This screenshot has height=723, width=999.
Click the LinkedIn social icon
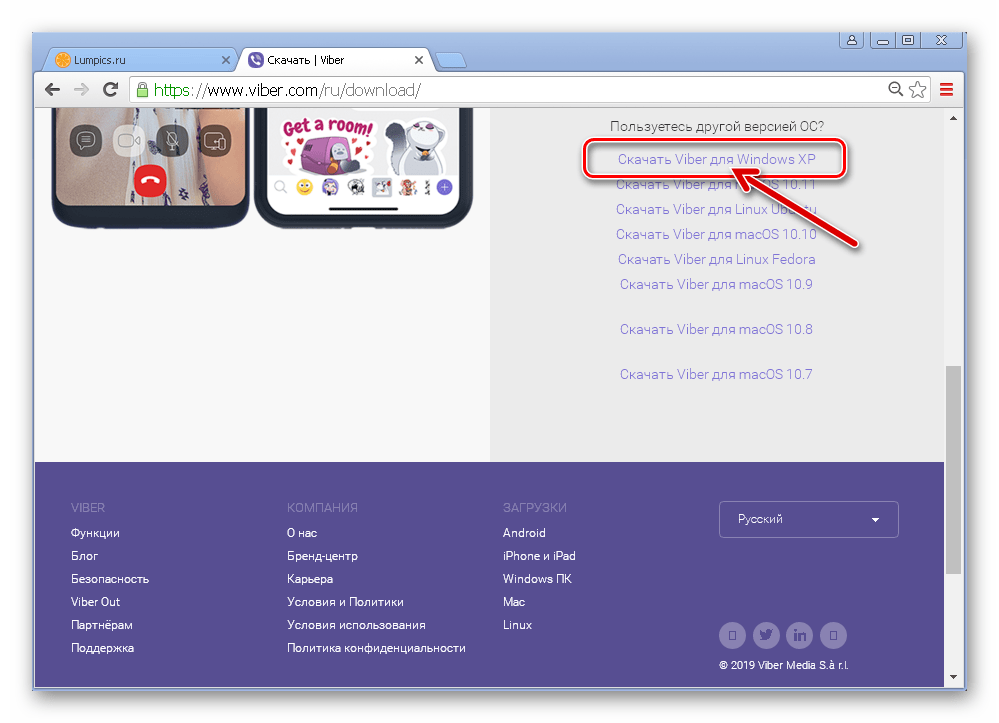[800, 635]
